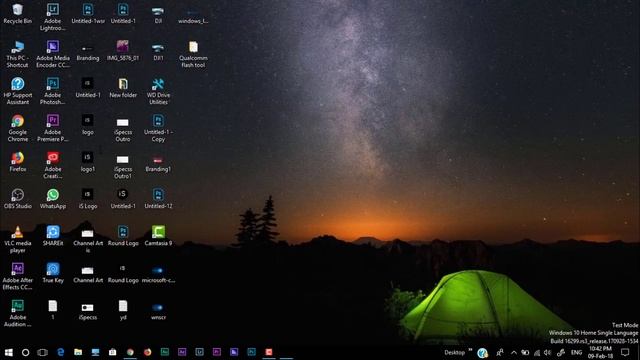The width and height of the screenshot is (640, 360).
Task: Show hidden system tray icons
Action: click(x=513, y=352)
